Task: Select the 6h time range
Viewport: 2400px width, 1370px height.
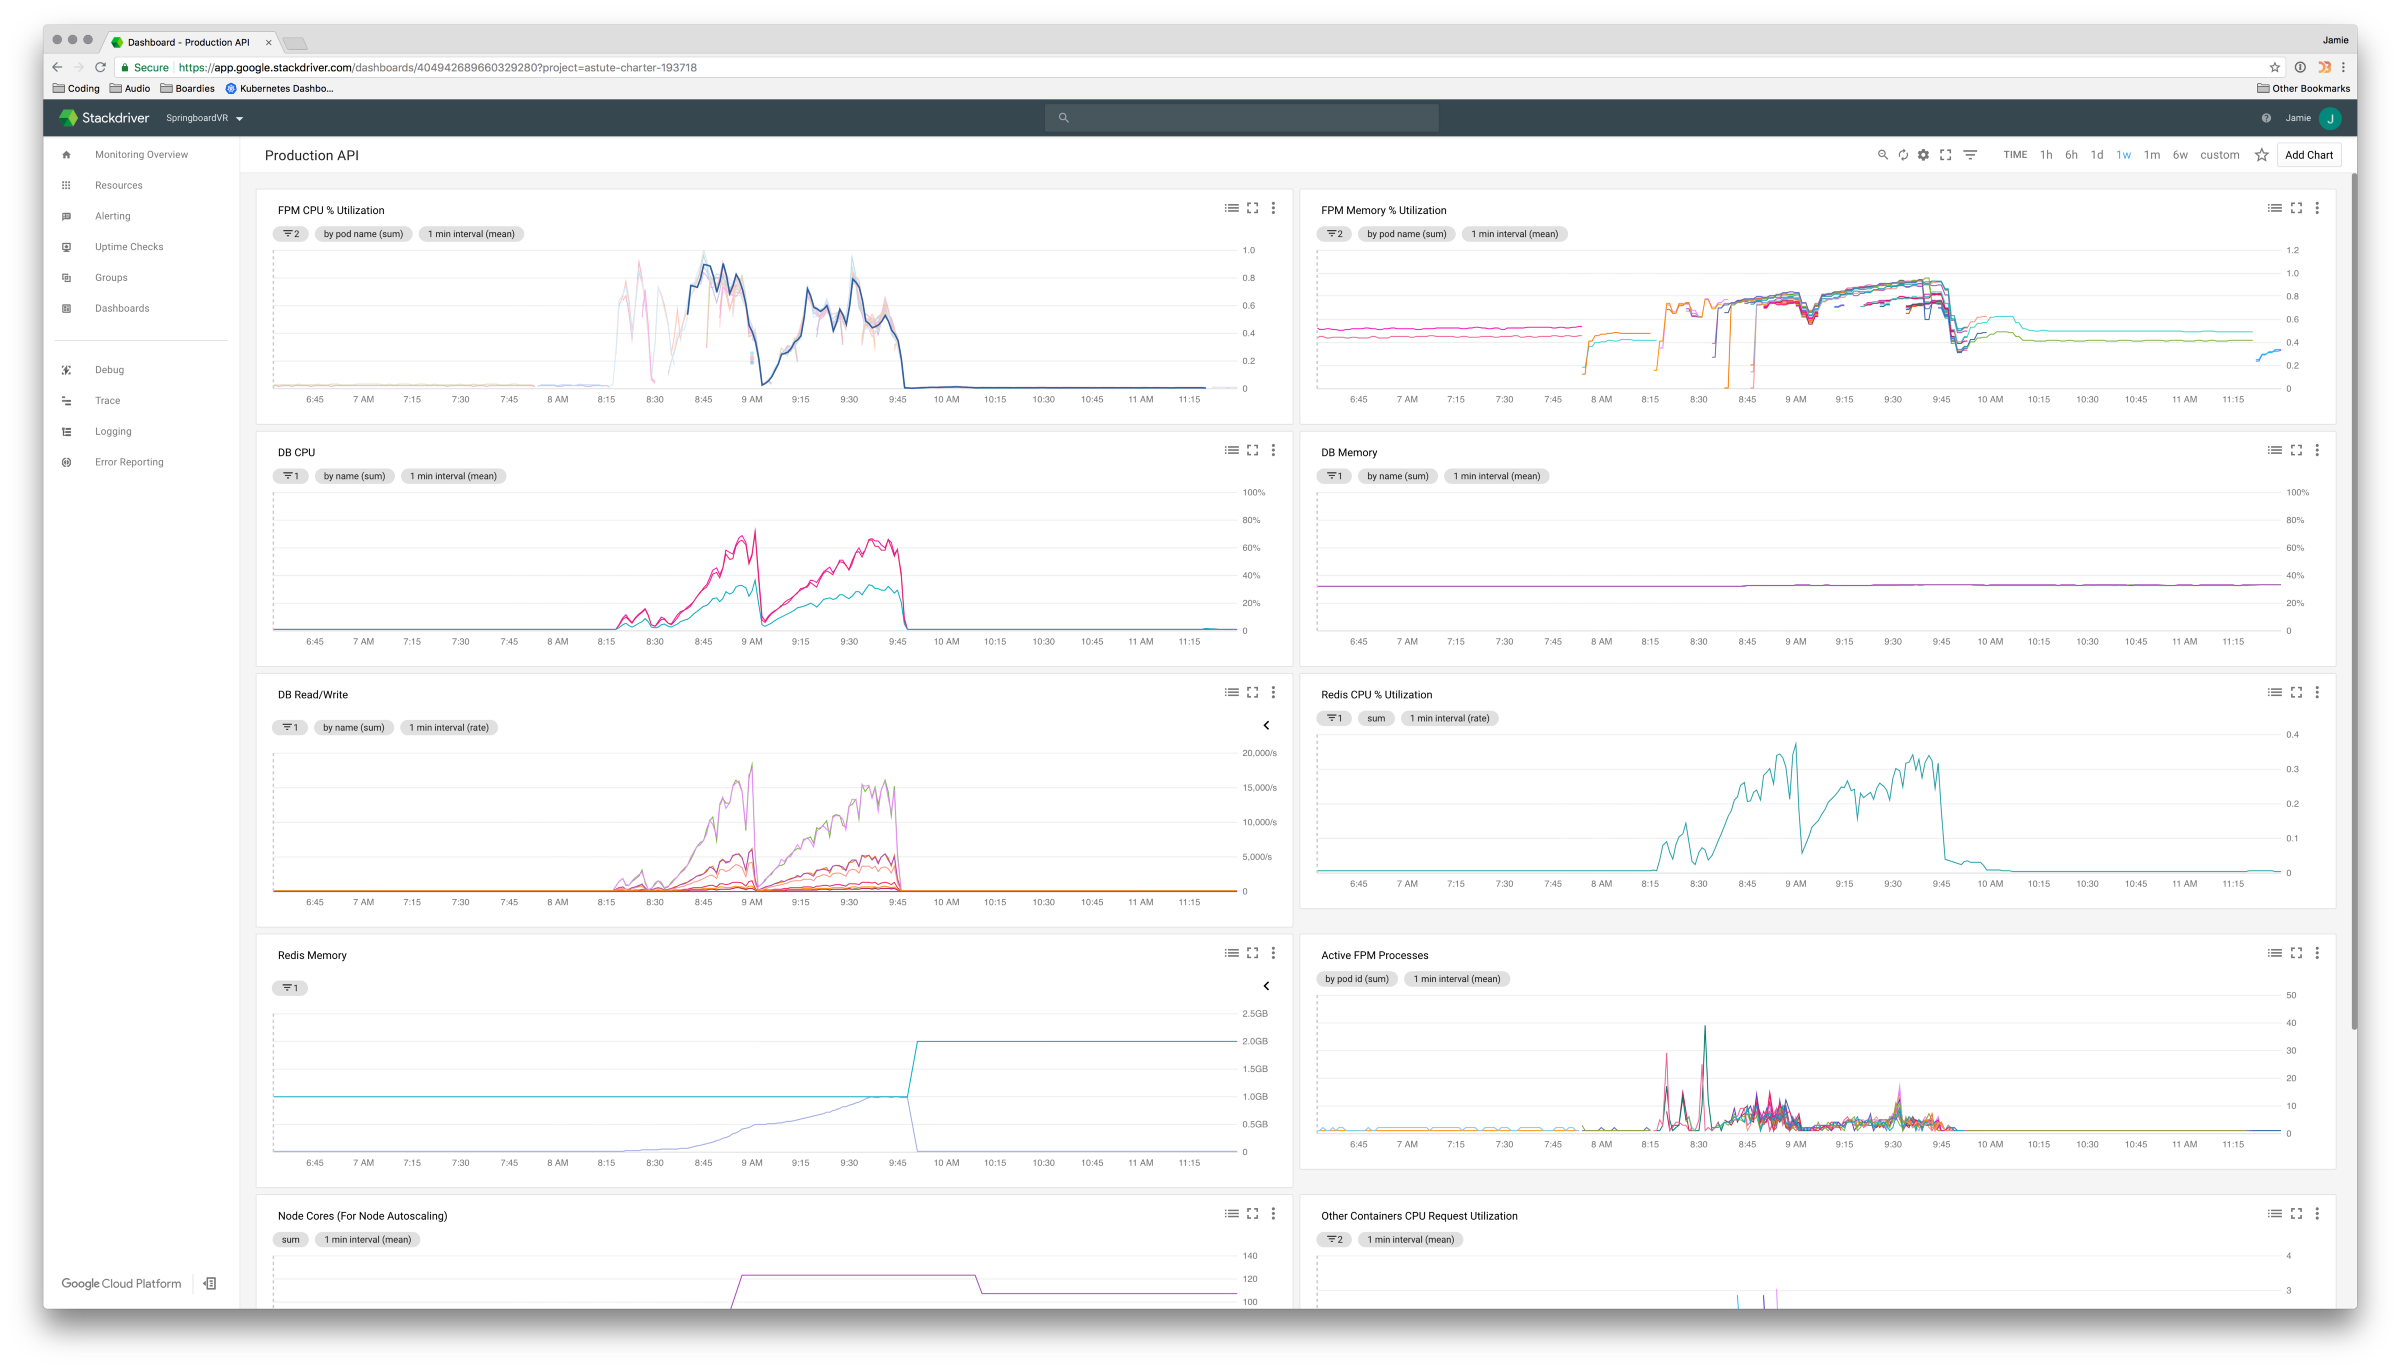Action: click(x=2071, y=155)
